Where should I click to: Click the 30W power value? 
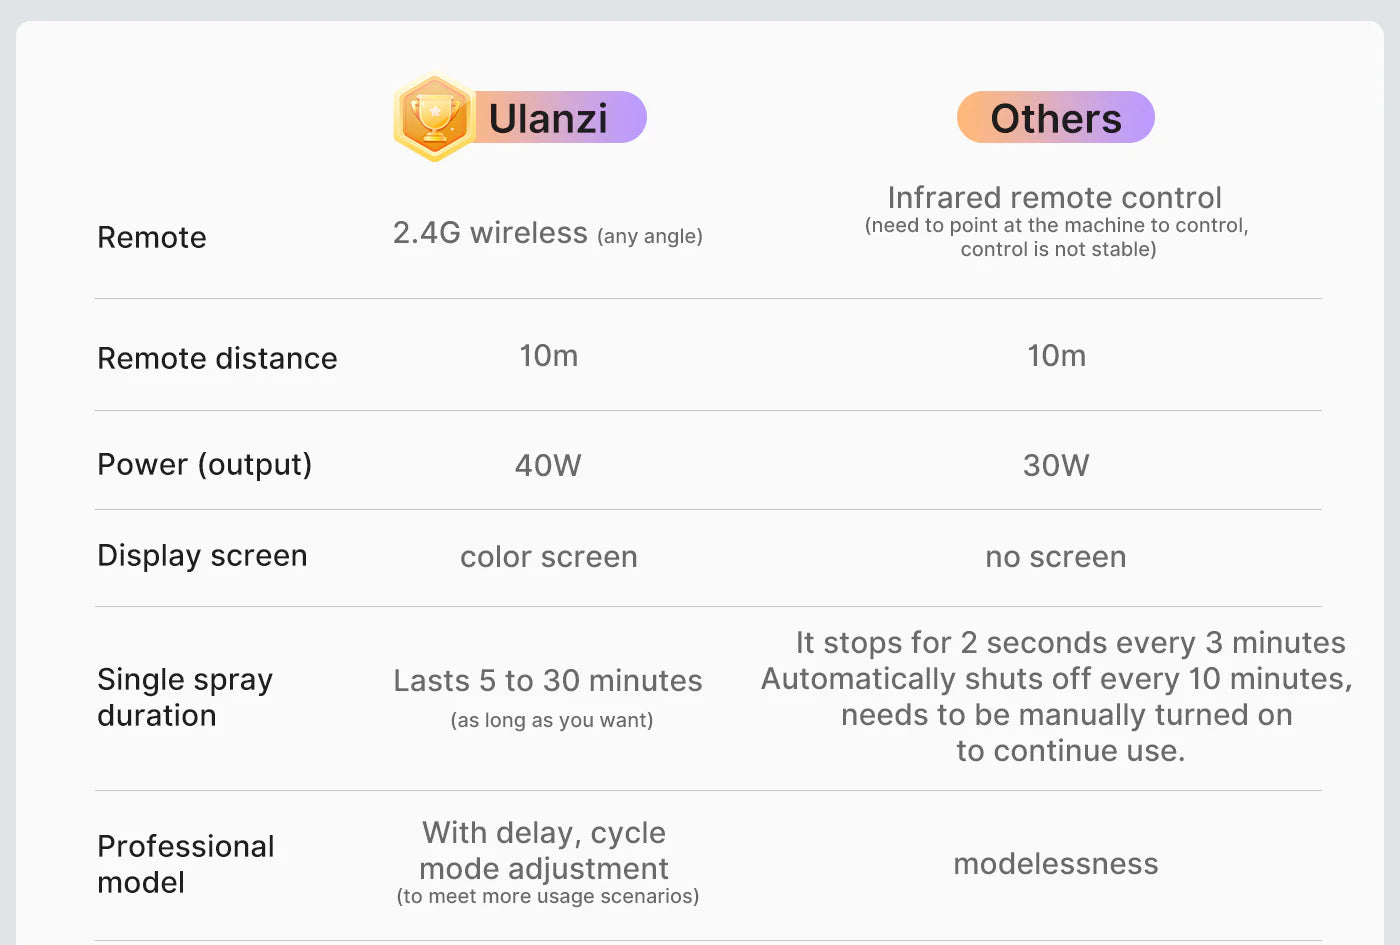(1056, 465)
